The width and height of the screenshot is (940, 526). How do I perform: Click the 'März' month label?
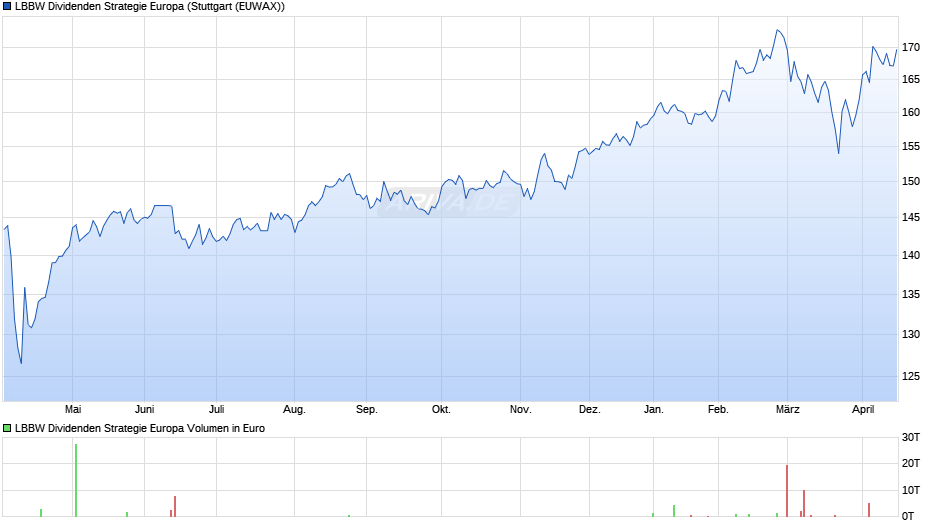pos(788,409)
